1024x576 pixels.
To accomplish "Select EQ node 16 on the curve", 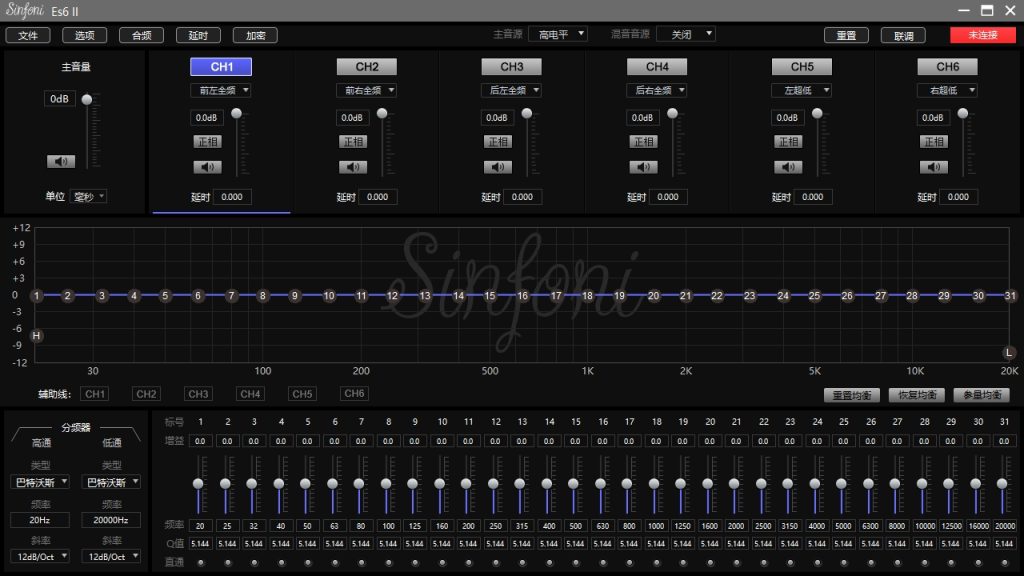I will (x=522, y=296).
